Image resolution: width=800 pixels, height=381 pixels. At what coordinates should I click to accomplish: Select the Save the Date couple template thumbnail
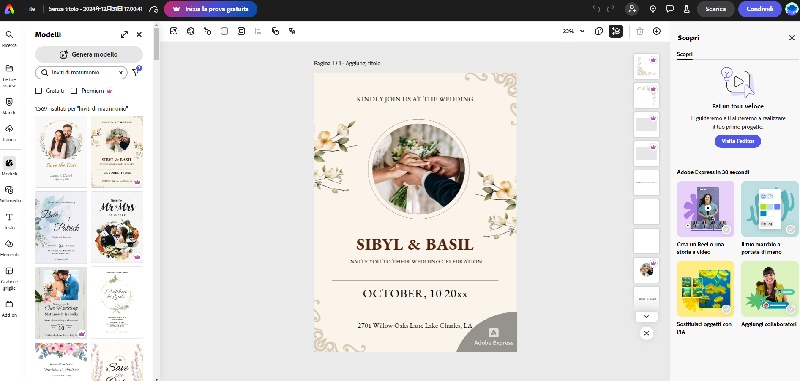click(x=61, y=151)
